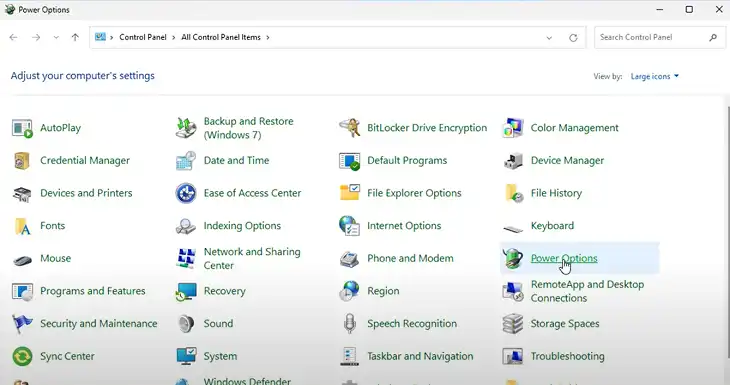
Task: Open the AutoPlay icon
Action: click(22, 128)
